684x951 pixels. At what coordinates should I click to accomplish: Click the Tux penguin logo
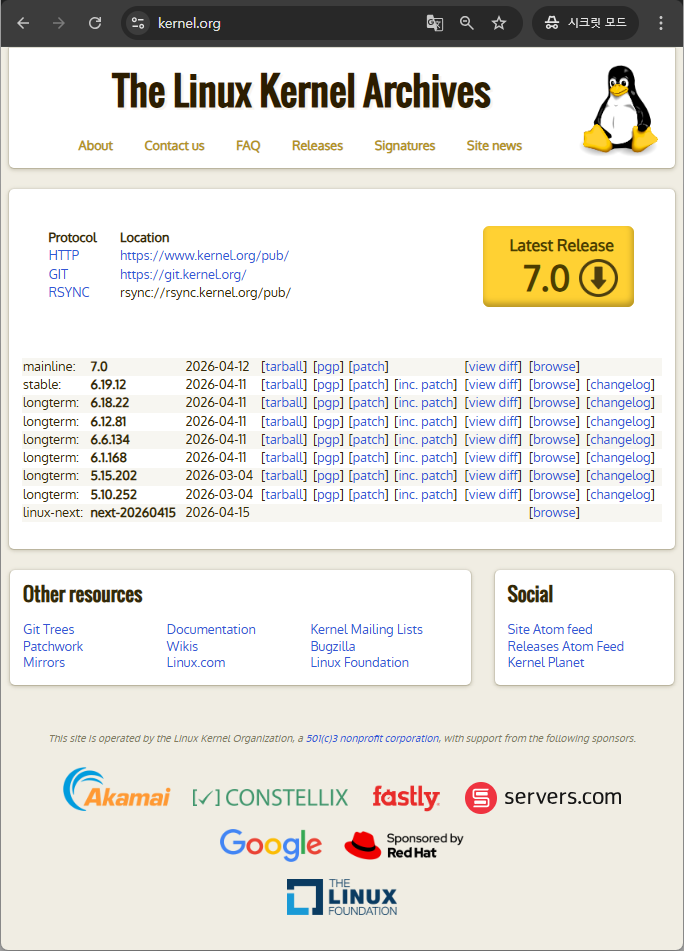point(620,109)
